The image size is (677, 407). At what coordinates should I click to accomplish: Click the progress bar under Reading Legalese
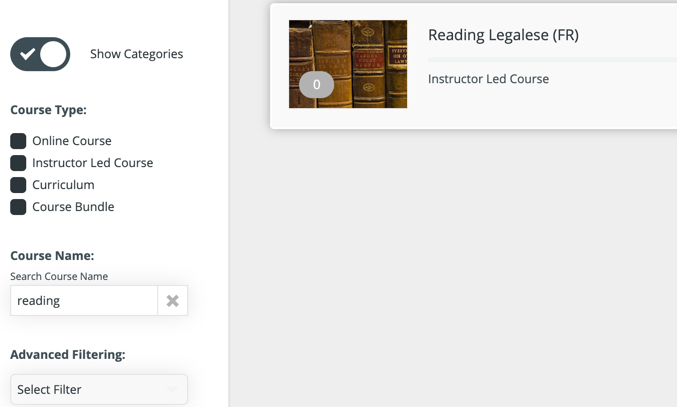[552, 60]
